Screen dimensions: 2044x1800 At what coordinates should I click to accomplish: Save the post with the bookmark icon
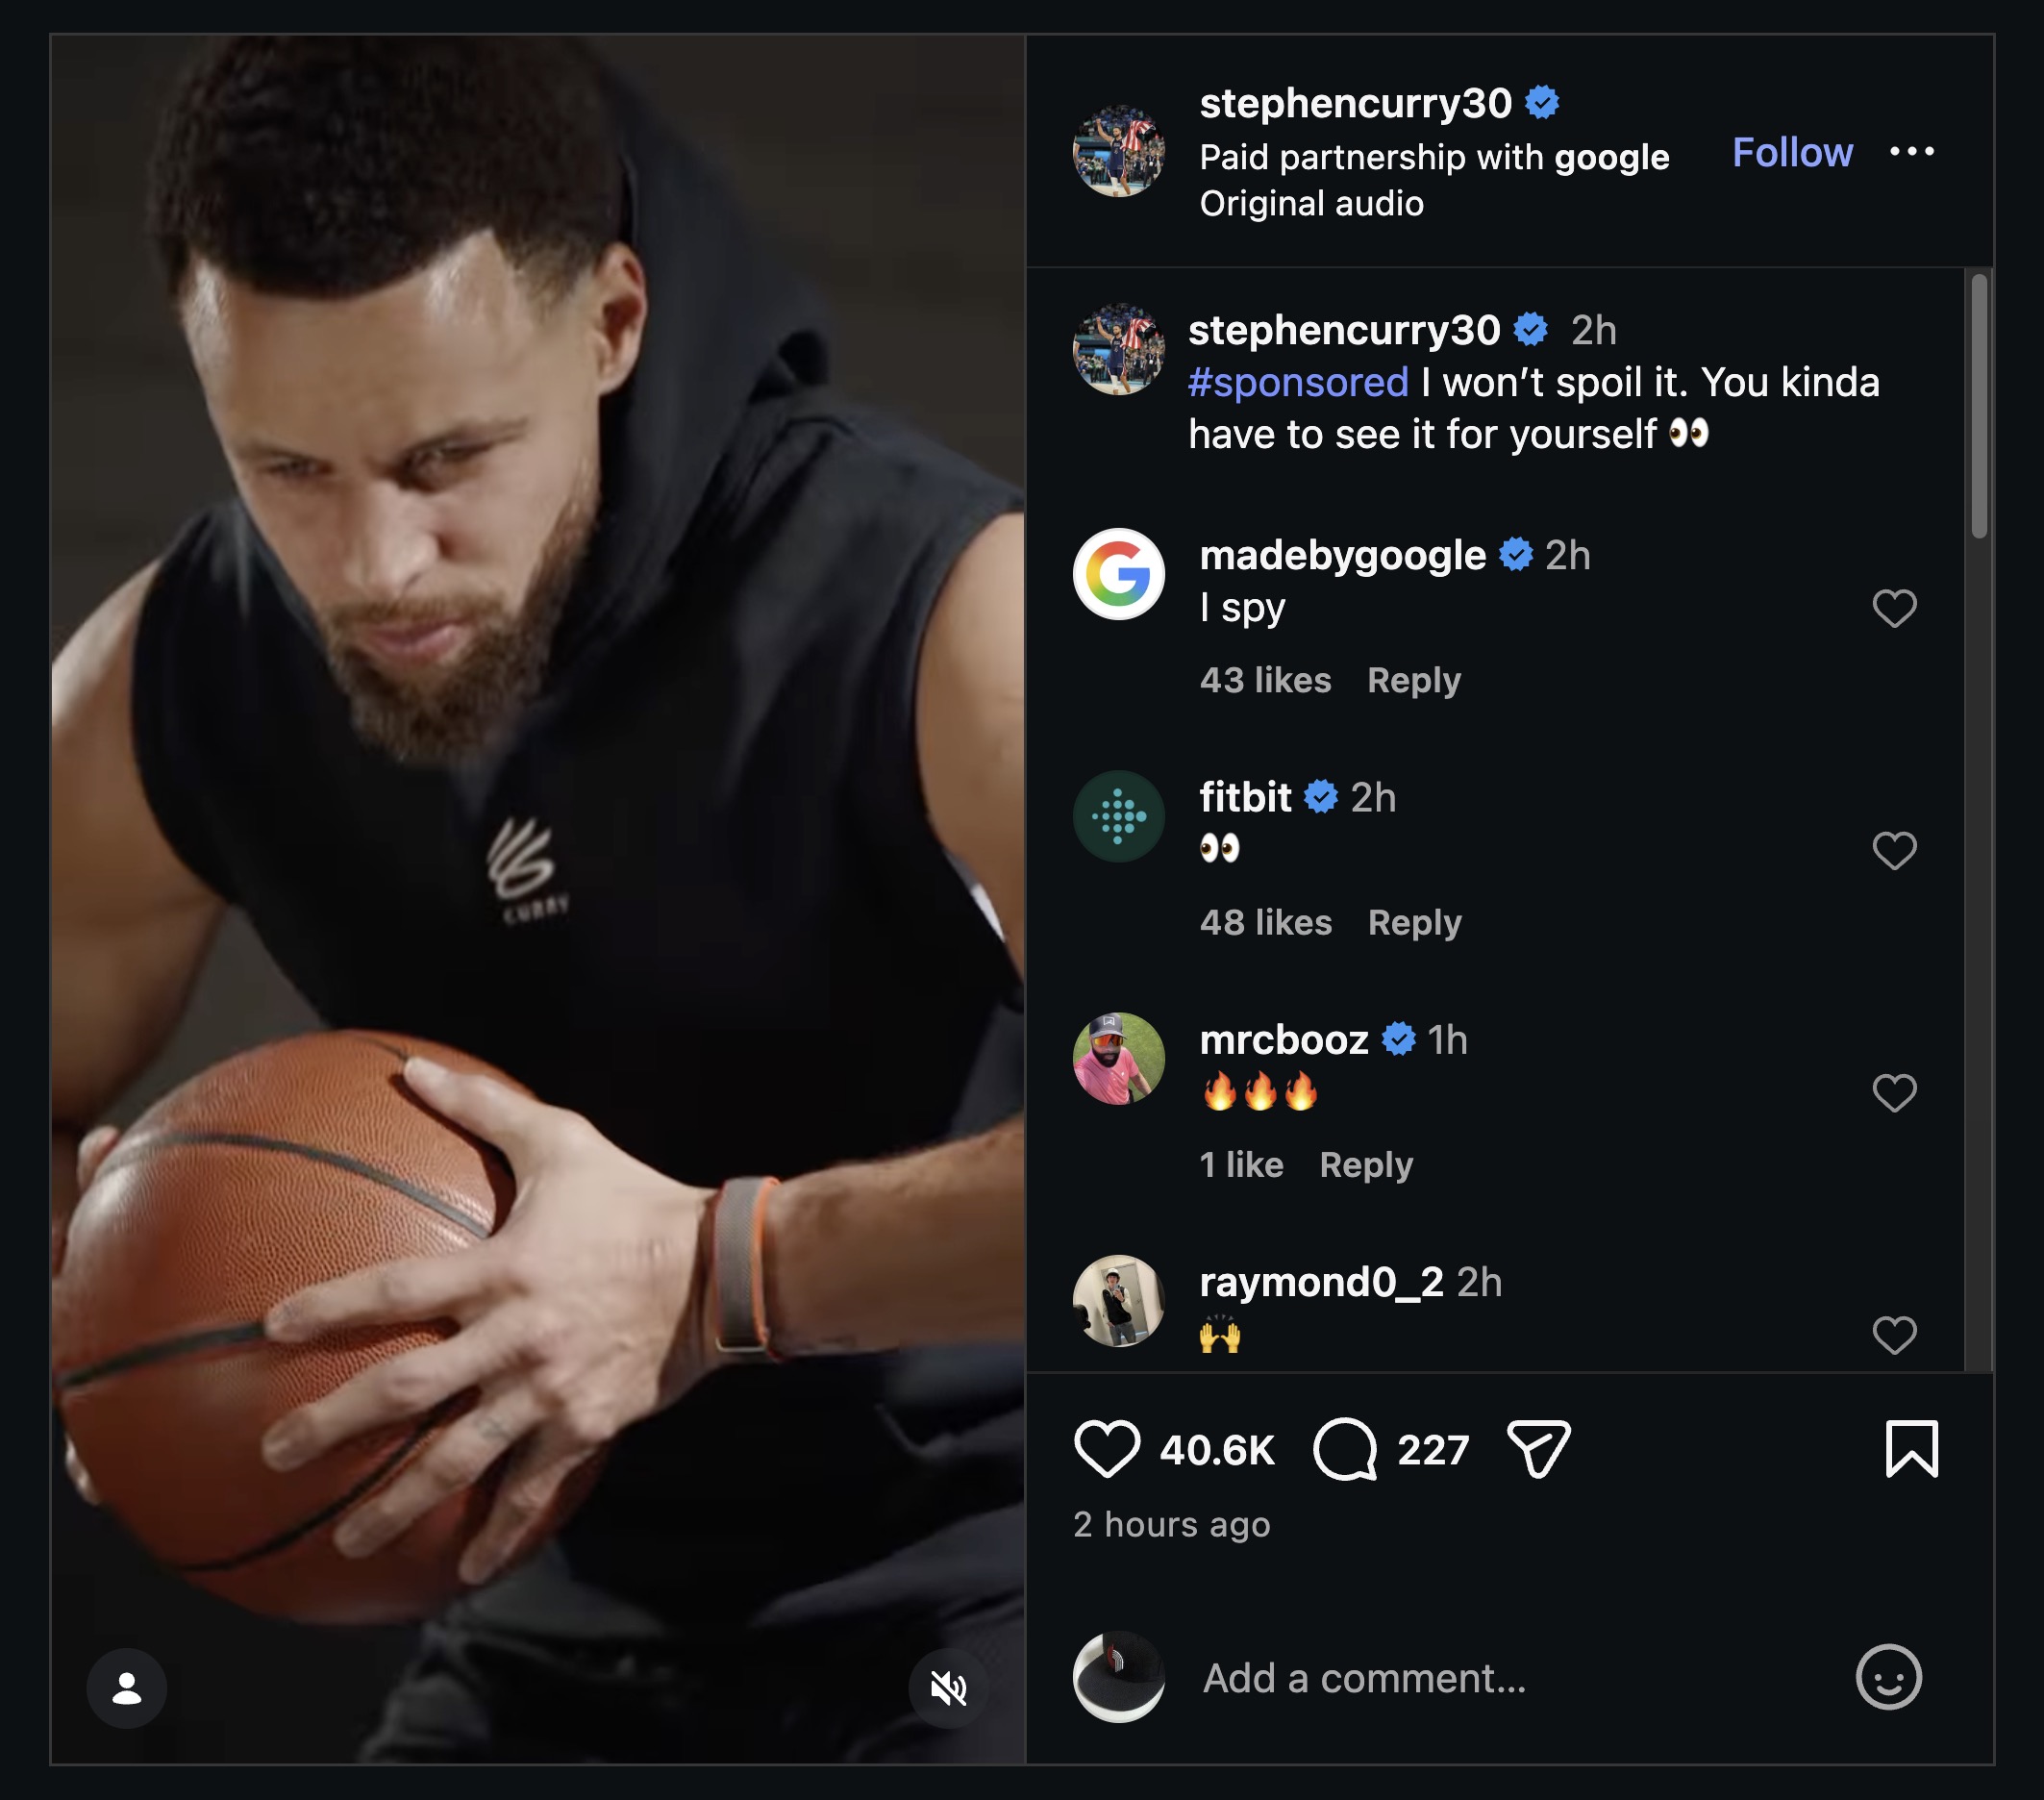coord(1911,1449)
